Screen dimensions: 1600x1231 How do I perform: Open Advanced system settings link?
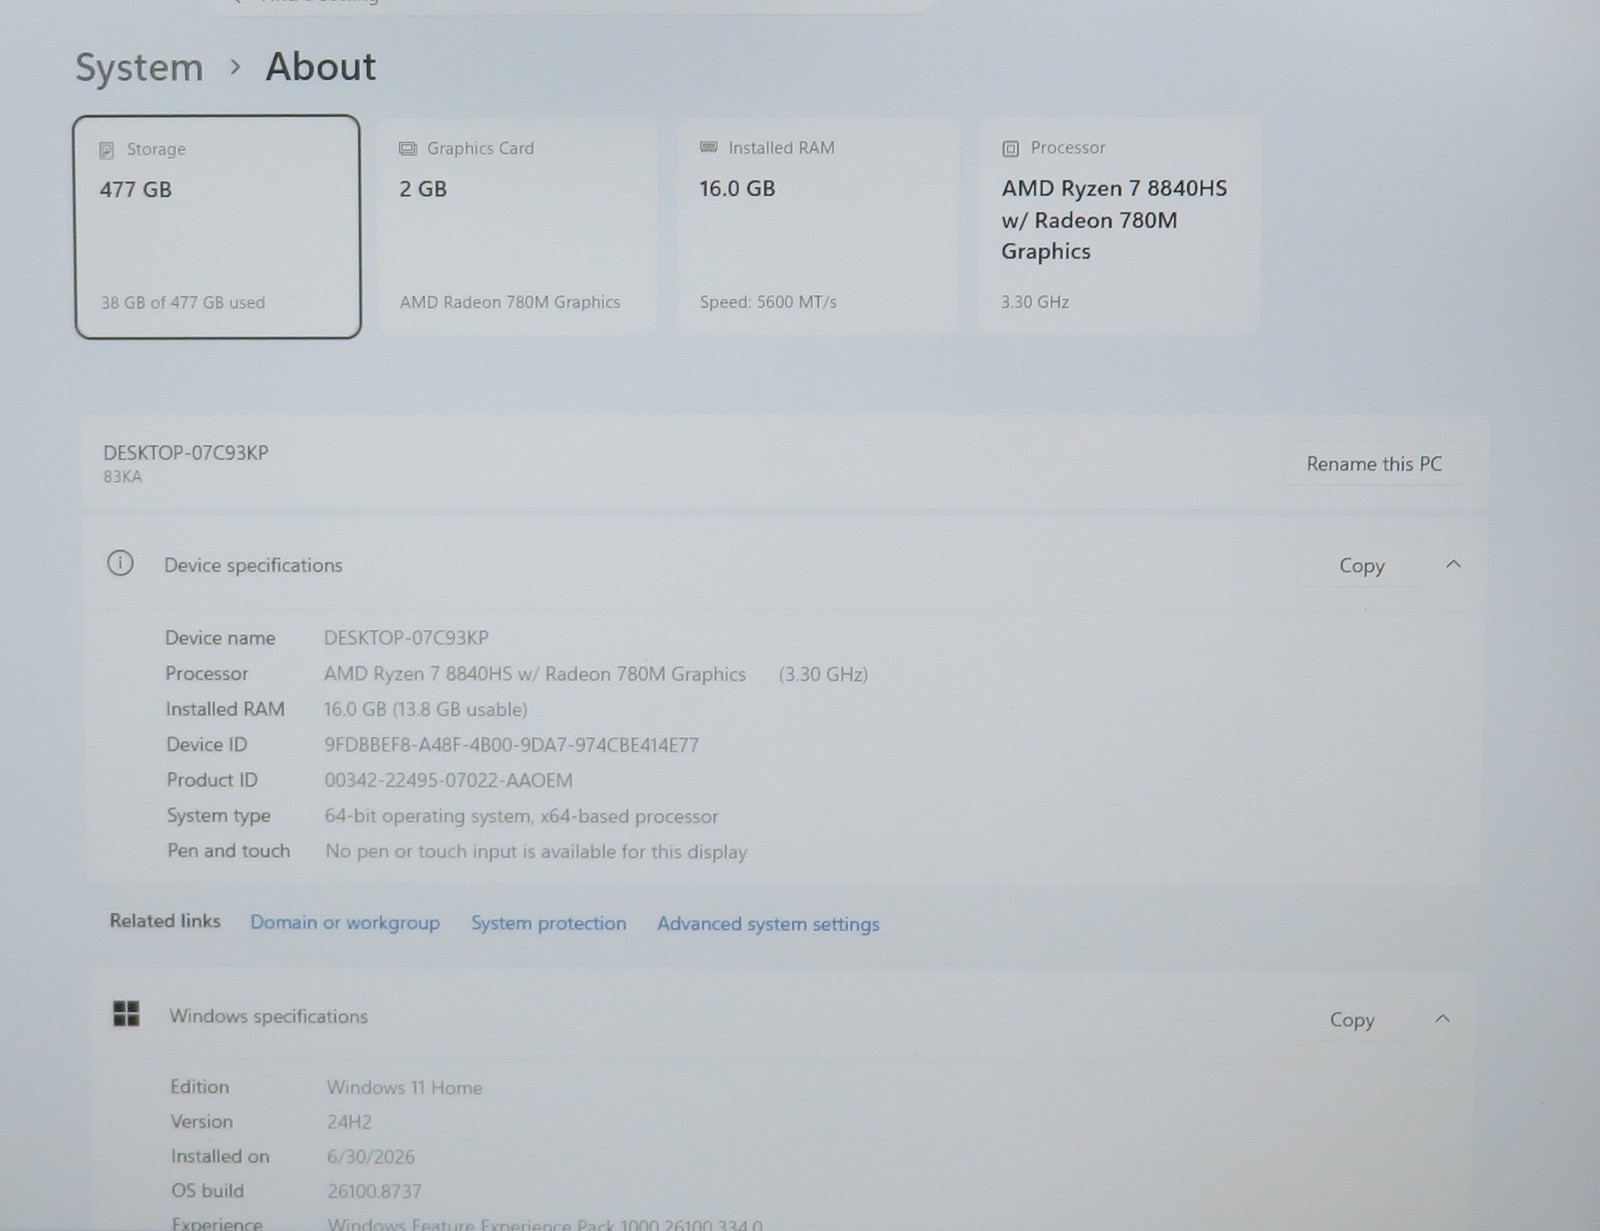(x=768, y=924)
